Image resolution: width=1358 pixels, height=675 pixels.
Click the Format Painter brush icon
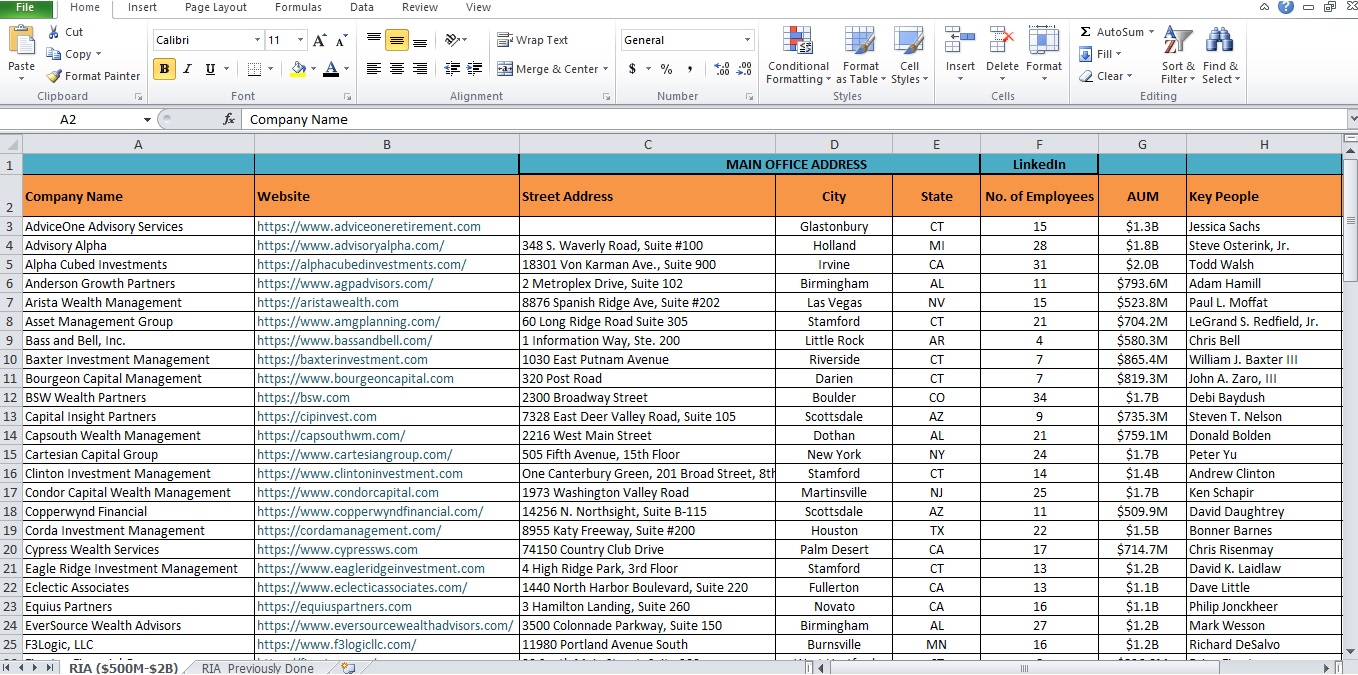click(x=54, y=76)
